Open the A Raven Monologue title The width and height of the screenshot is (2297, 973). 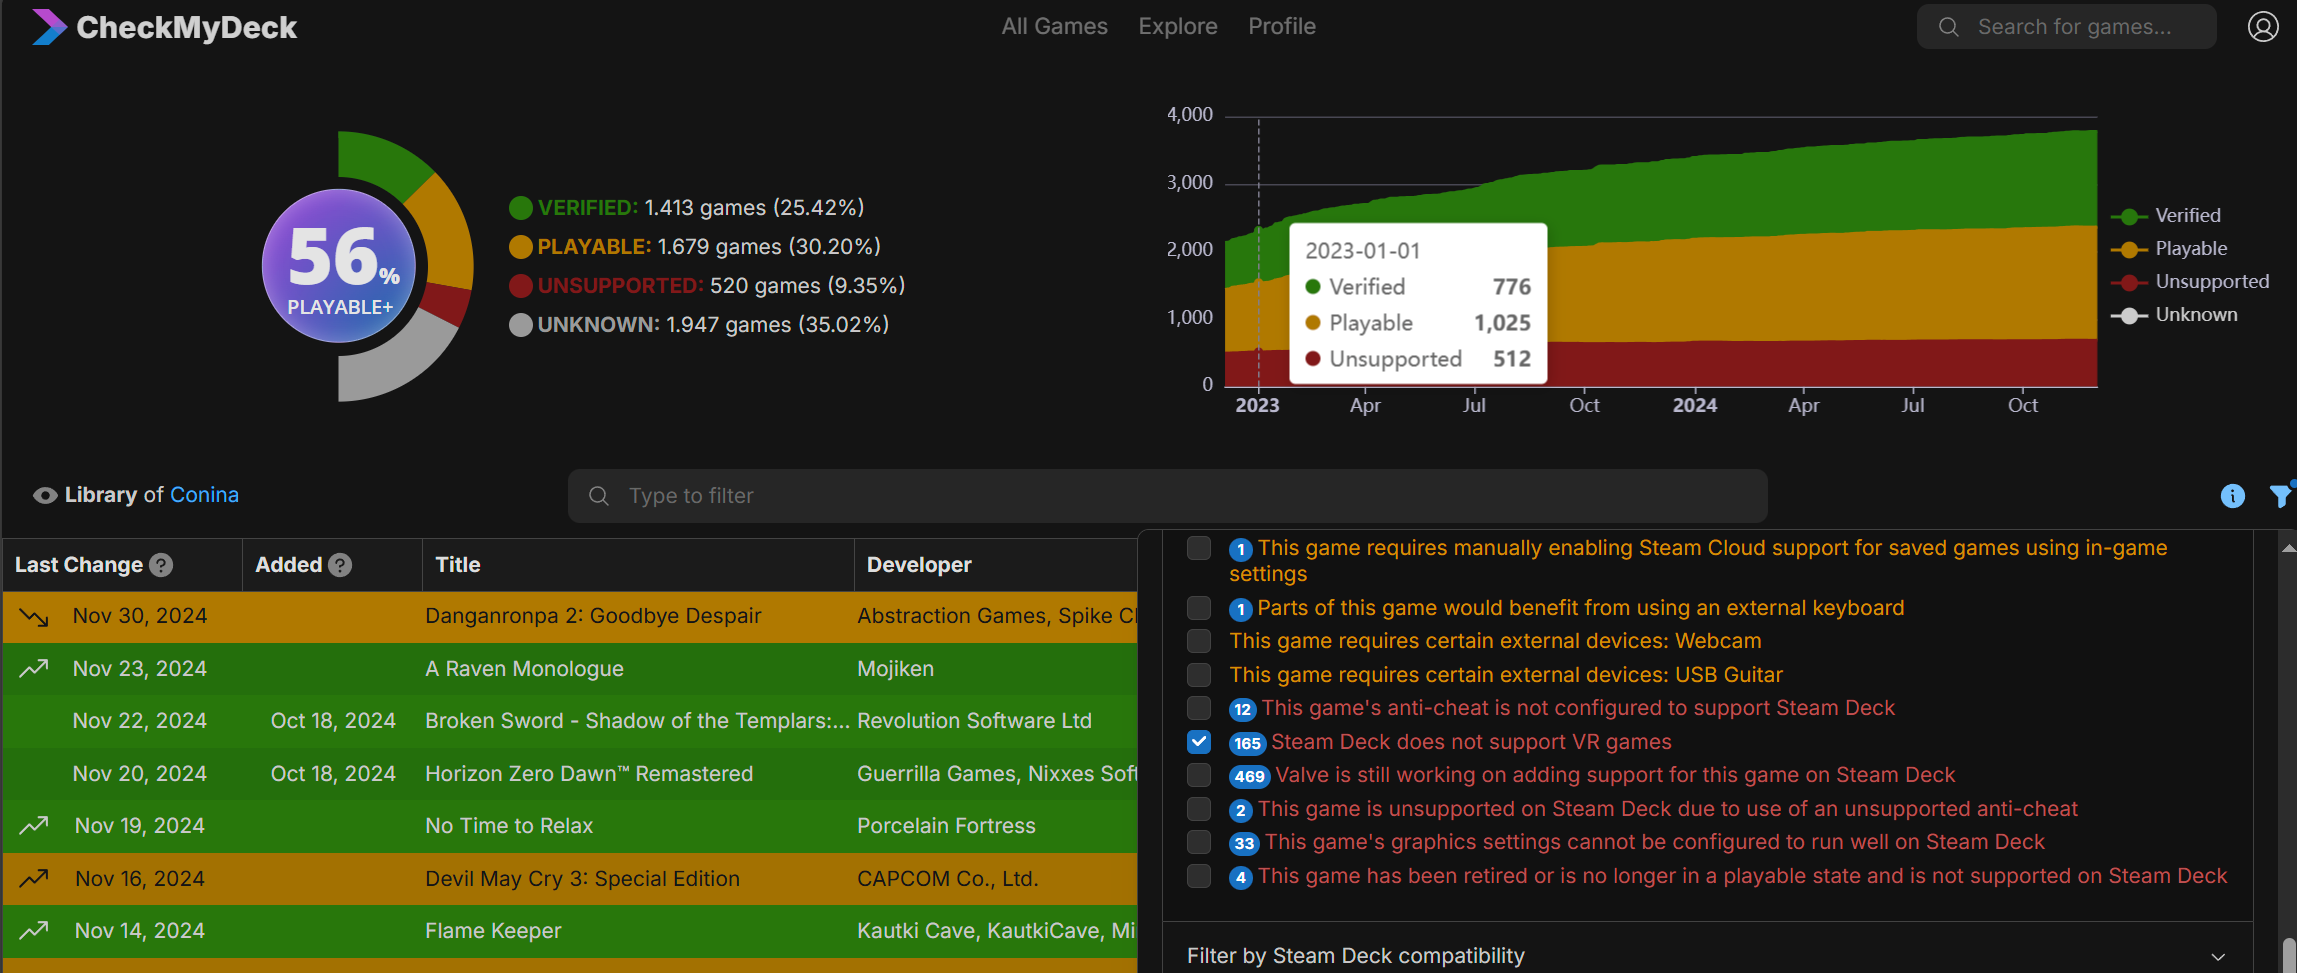[524, 669]
